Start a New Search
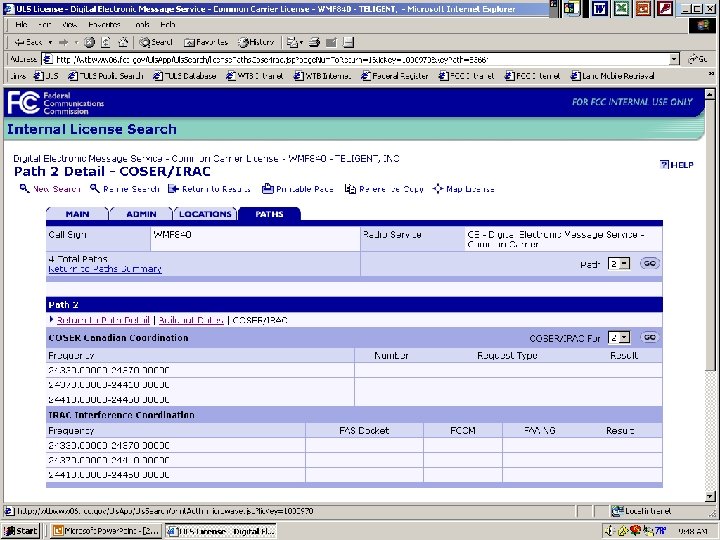Screen dimensions: 720x540 point(50,189)
